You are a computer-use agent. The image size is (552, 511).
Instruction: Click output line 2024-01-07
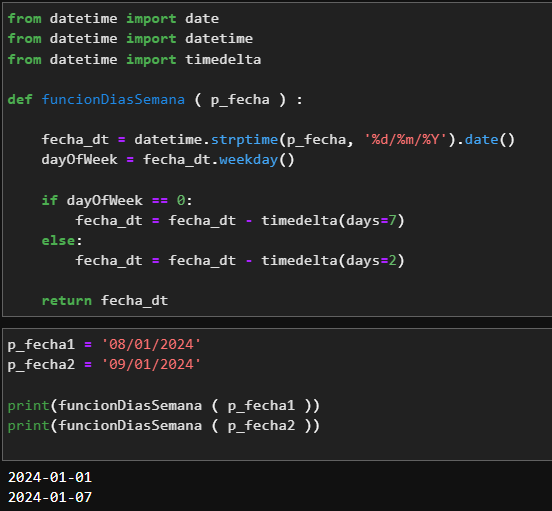50,498
